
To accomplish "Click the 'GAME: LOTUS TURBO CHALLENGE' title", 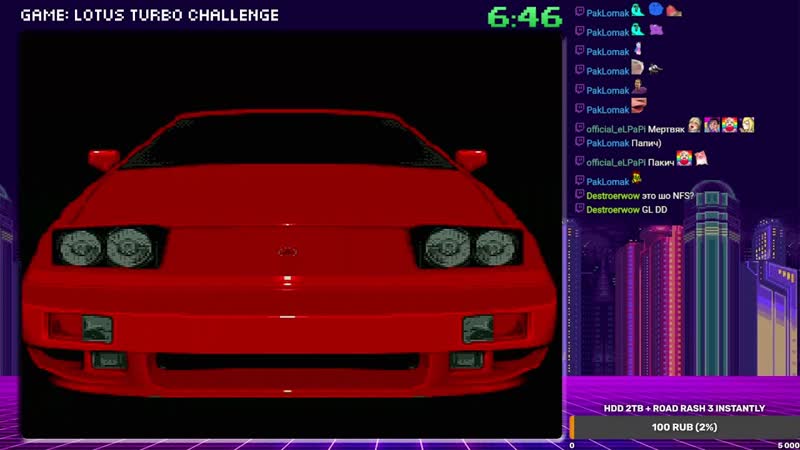I will click(149, 15).
